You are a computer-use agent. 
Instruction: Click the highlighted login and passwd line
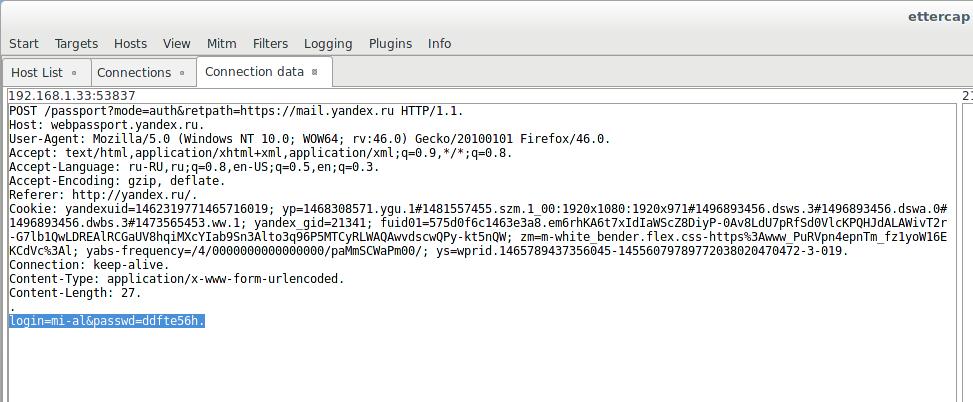click(x=107, y=321)
